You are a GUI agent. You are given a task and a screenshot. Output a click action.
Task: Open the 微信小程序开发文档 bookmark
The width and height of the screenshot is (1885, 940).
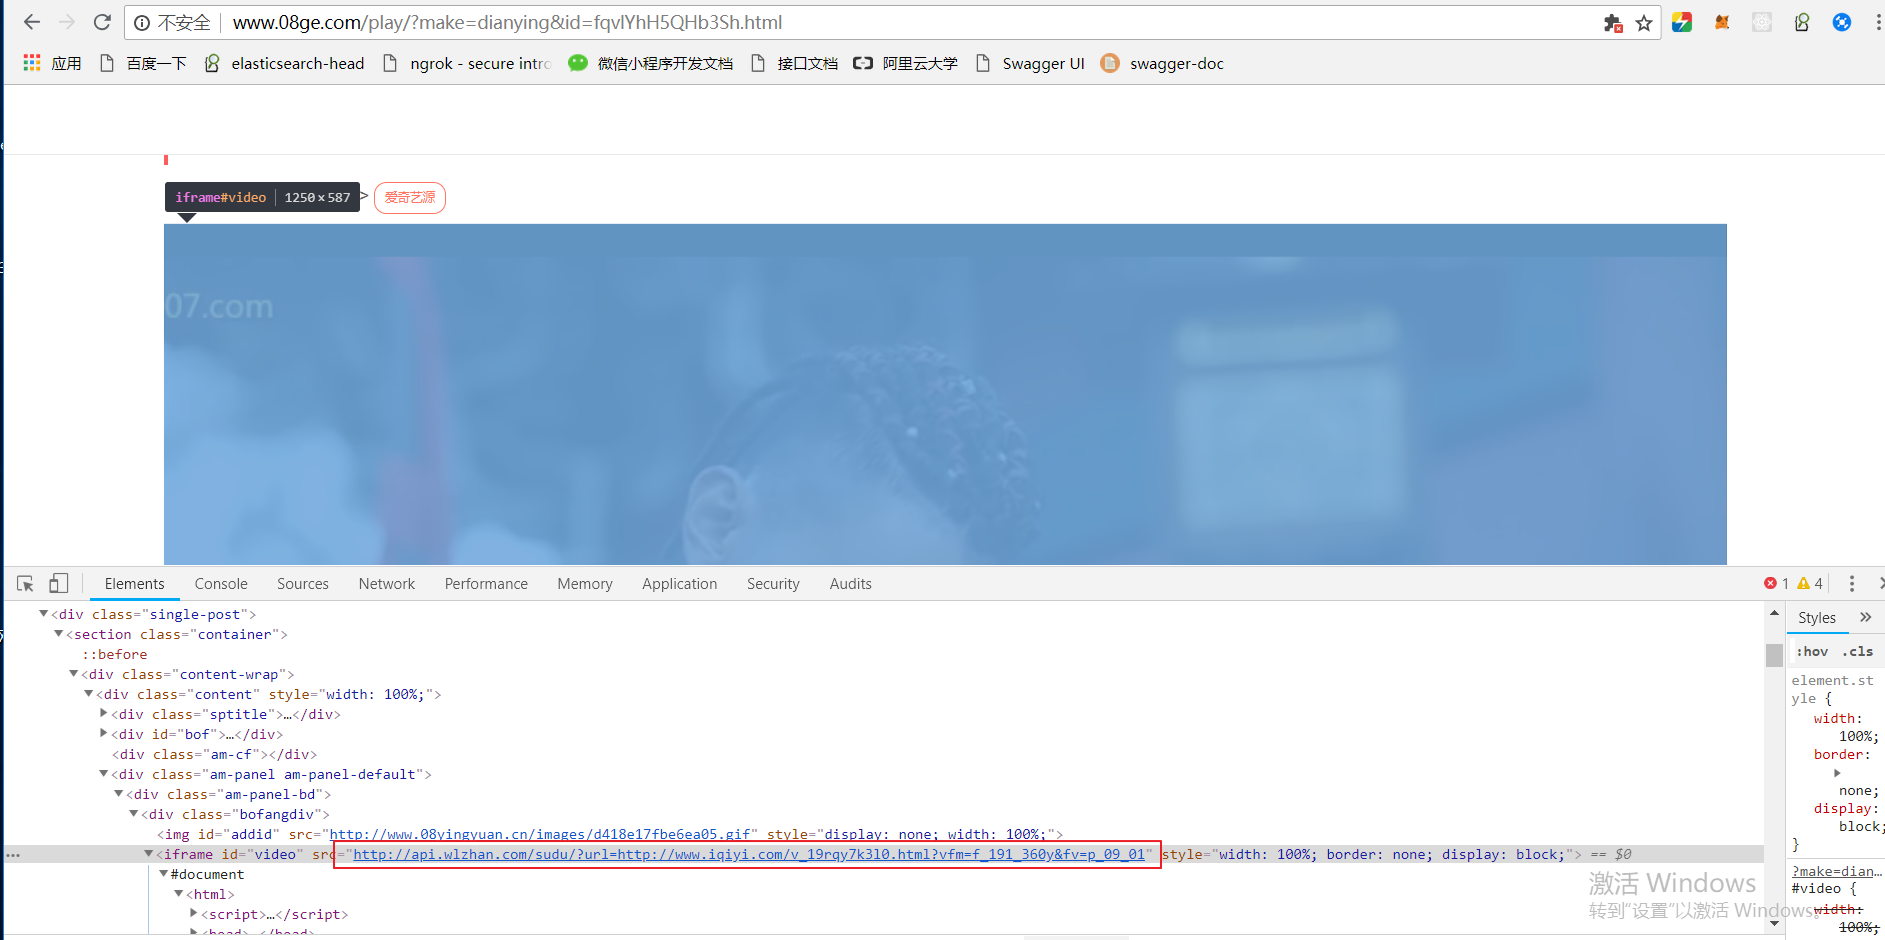coord(650,63)
